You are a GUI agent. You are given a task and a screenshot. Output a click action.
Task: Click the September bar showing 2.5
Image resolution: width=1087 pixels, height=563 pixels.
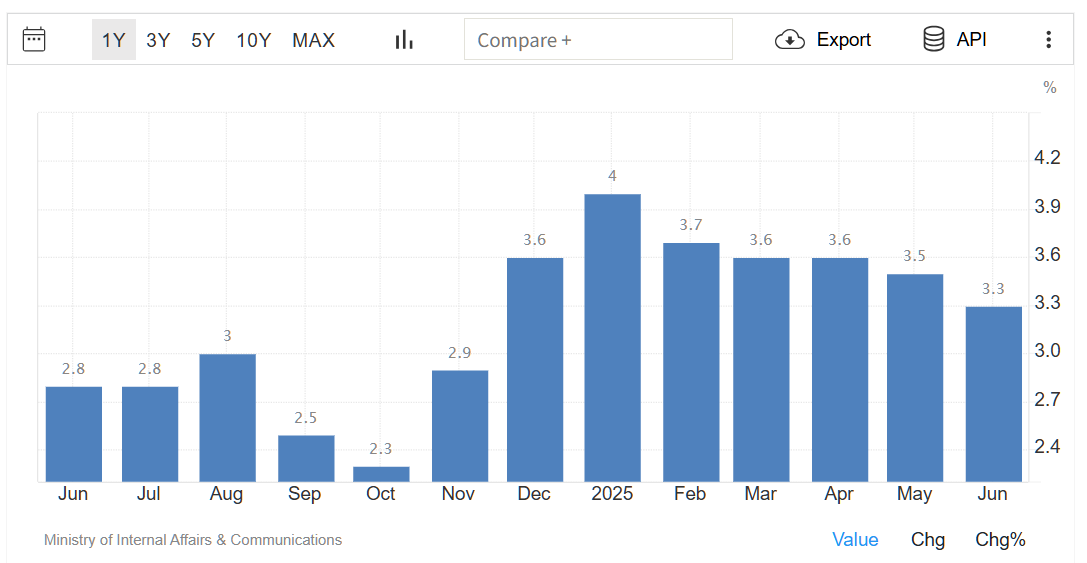306,458
